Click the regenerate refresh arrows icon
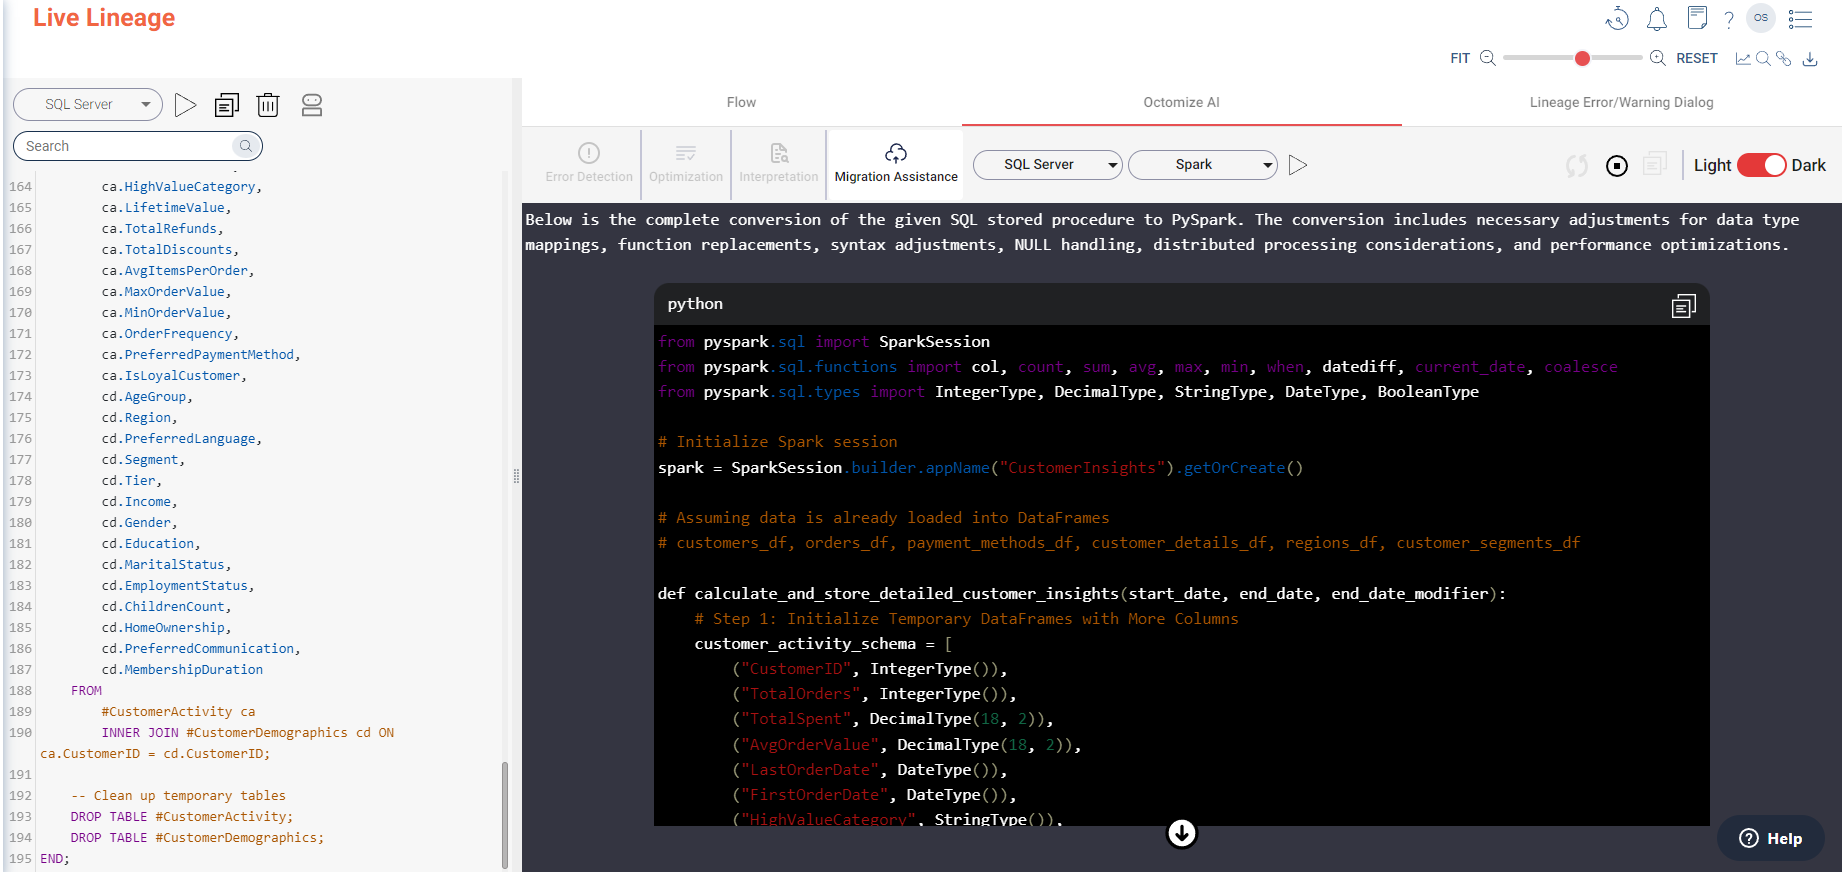This screenshot has width=1845, height=872. pos(1577,166)
